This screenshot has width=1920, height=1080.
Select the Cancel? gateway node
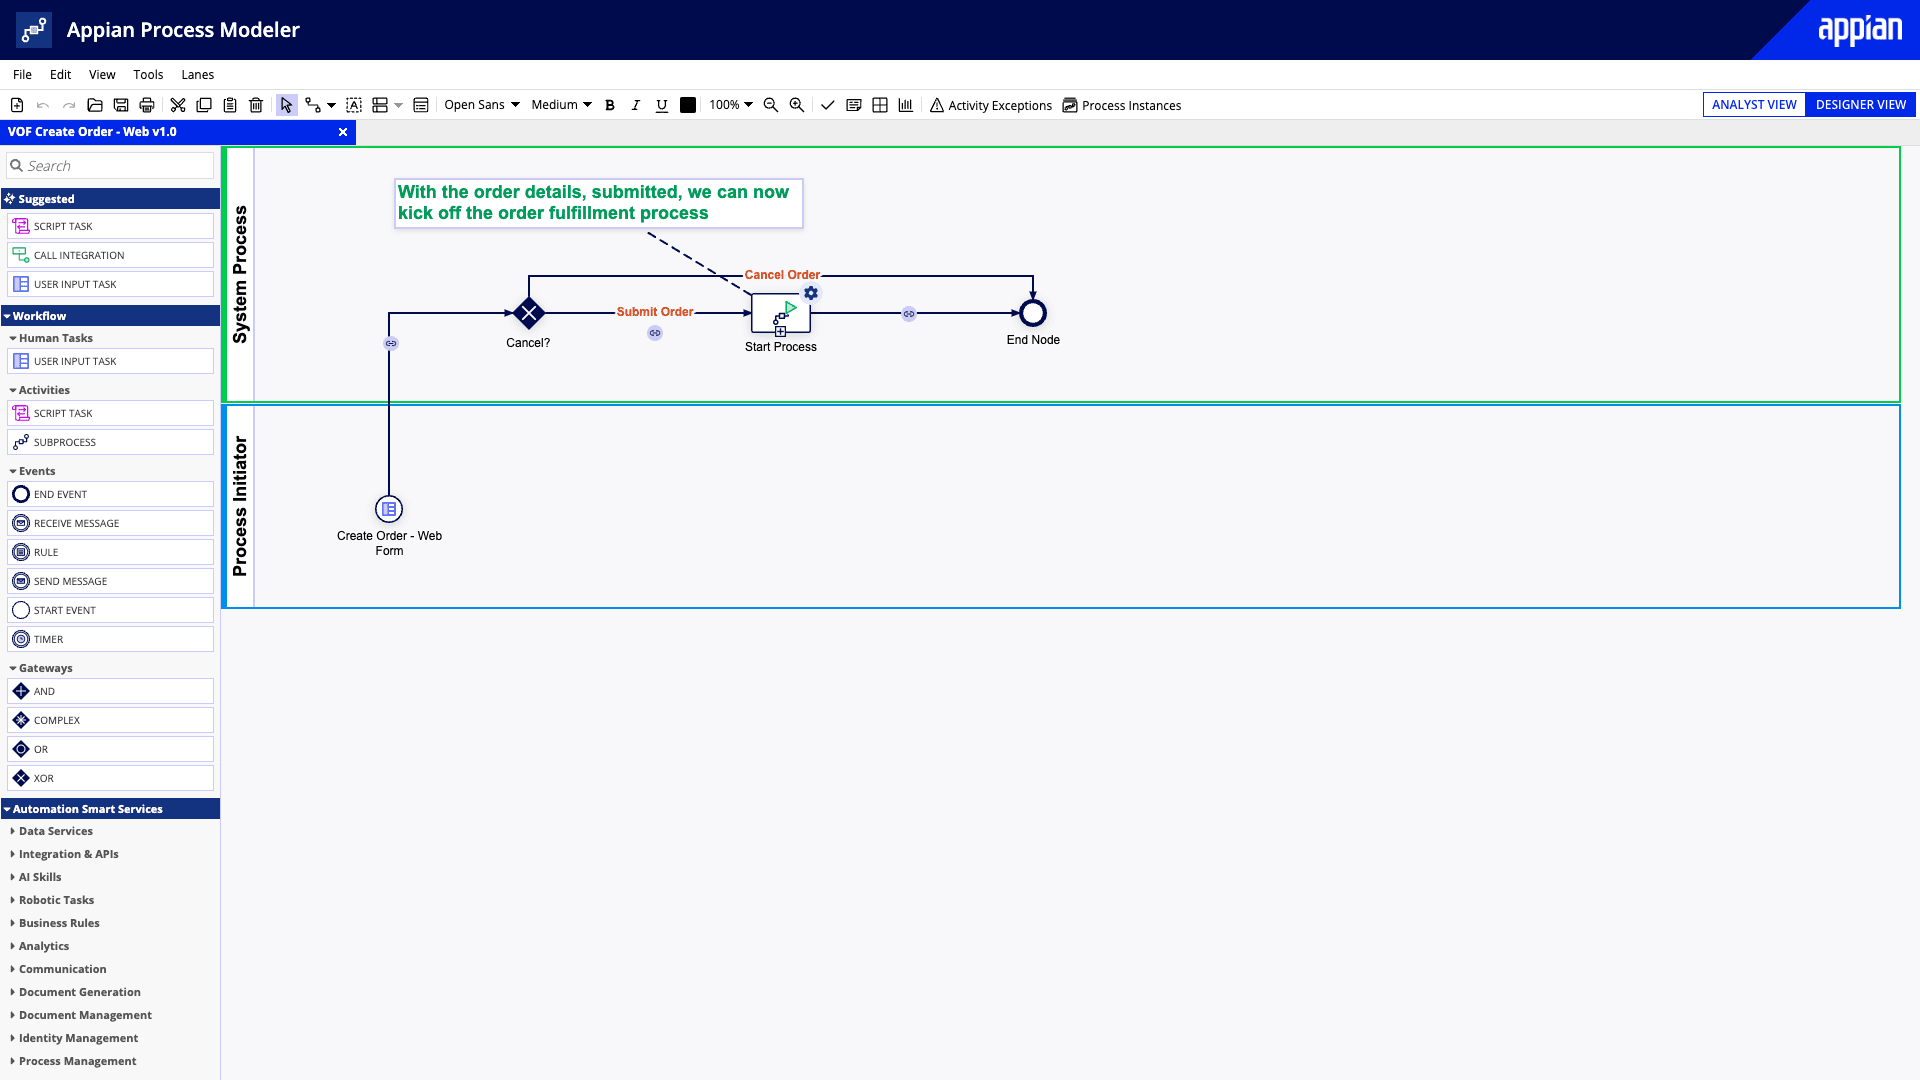click(x=529, y=313)
